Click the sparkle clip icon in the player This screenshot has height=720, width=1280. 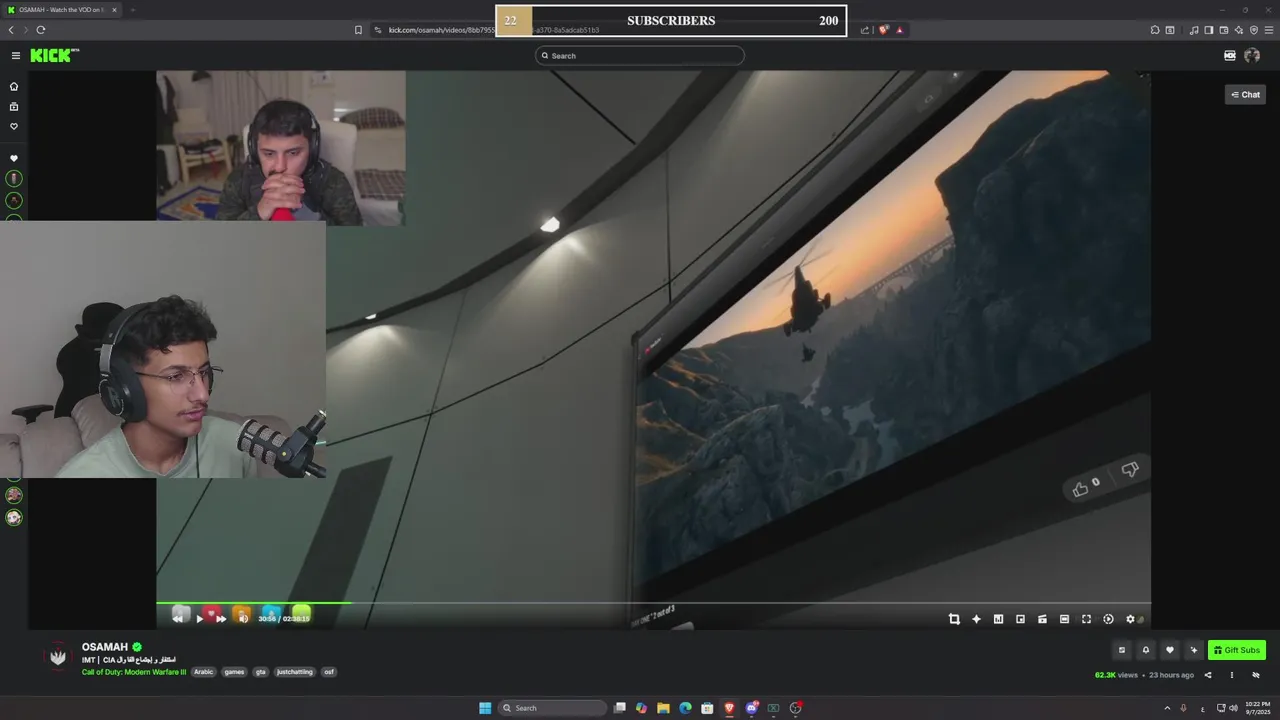point(976,619)
